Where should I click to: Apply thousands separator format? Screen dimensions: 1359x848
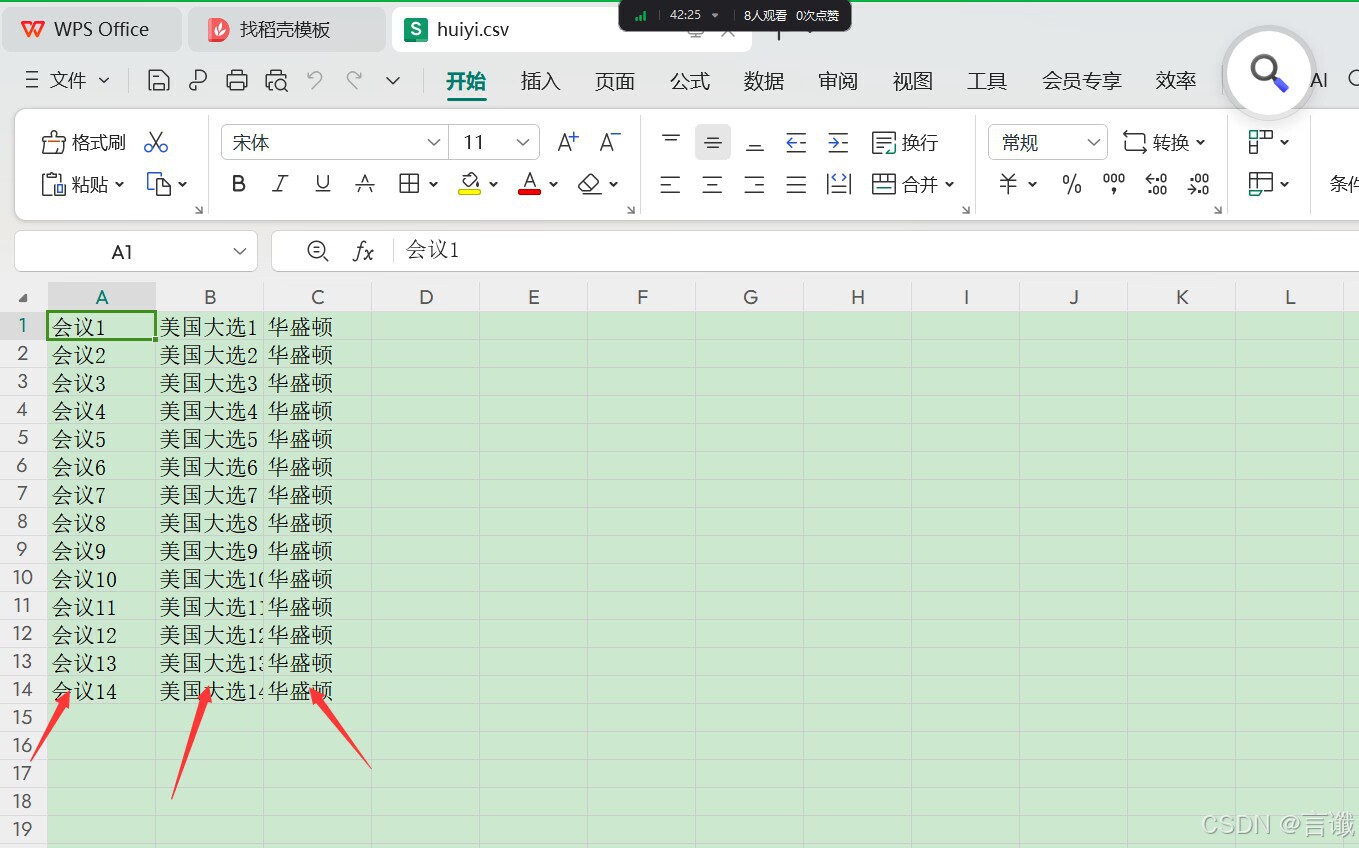(x=1114, y=184)
